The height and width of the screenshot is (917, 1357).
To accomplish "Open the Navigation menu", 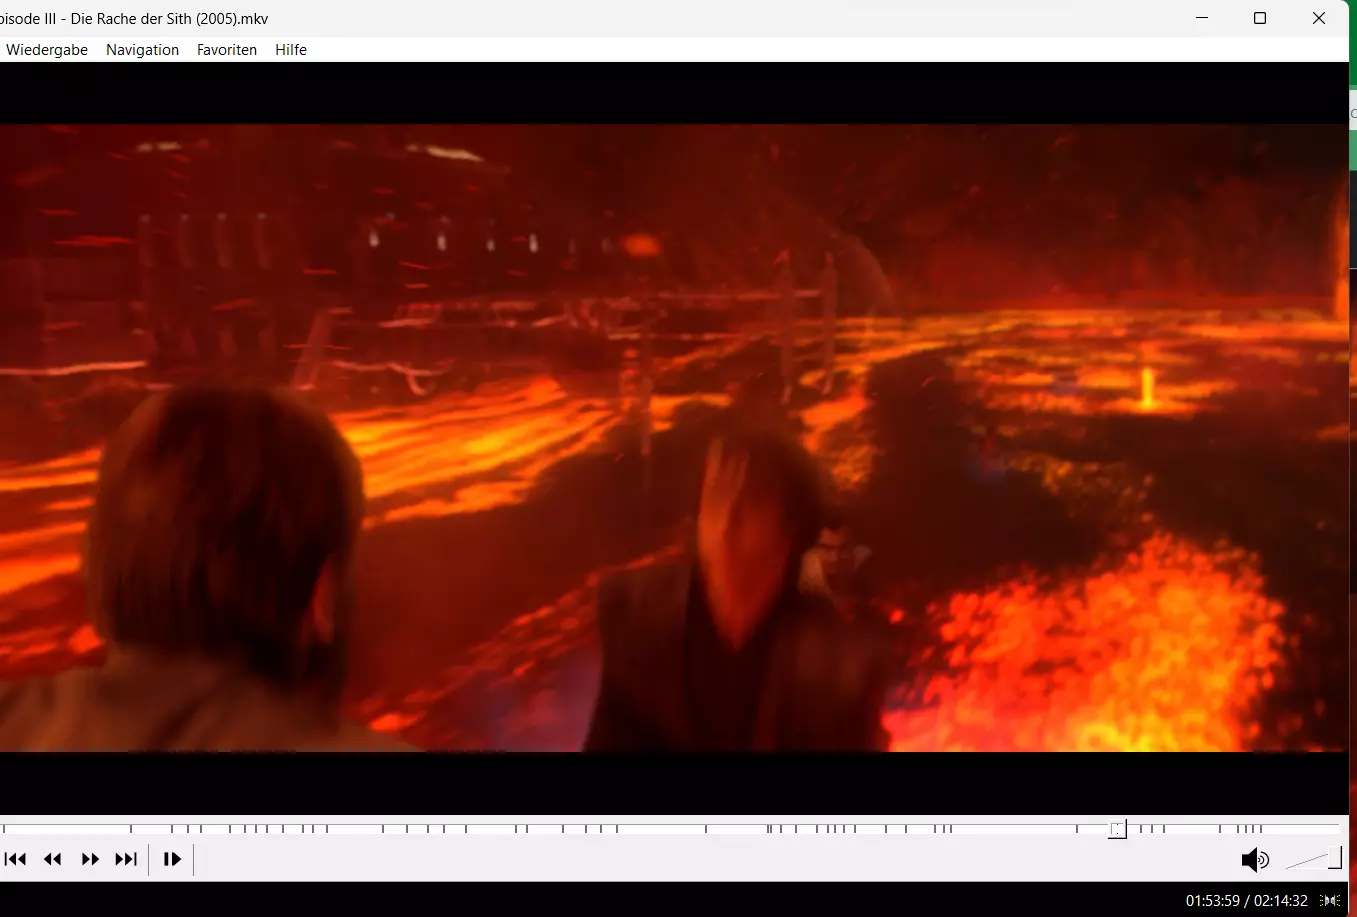I will [142, 50].
